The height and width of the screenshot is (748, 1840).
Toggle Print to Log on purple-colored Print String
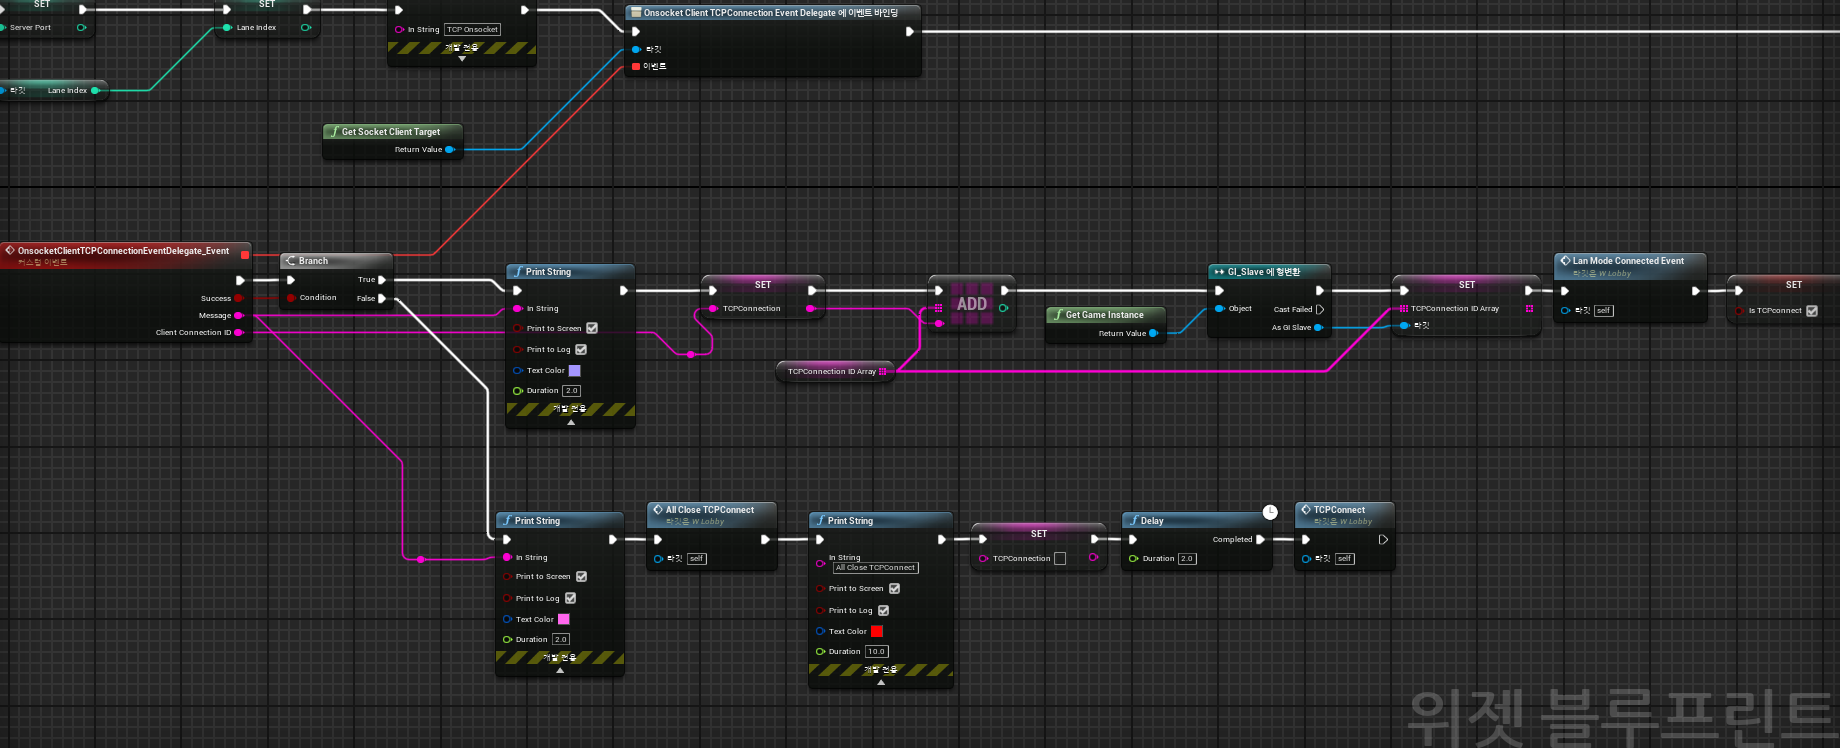(x=581, y=349)
